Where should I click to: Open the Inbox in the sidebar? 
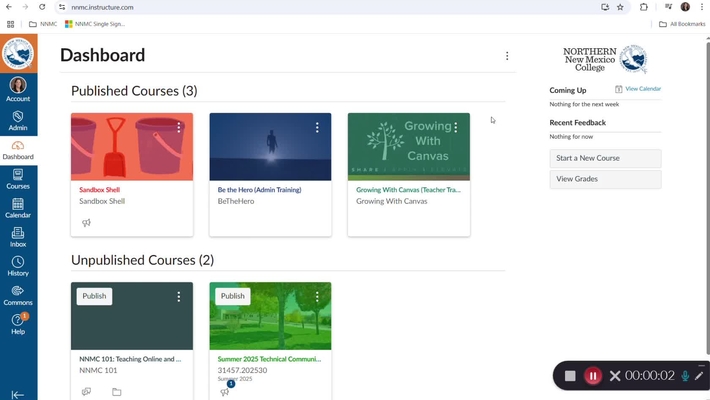coord(18,237)
